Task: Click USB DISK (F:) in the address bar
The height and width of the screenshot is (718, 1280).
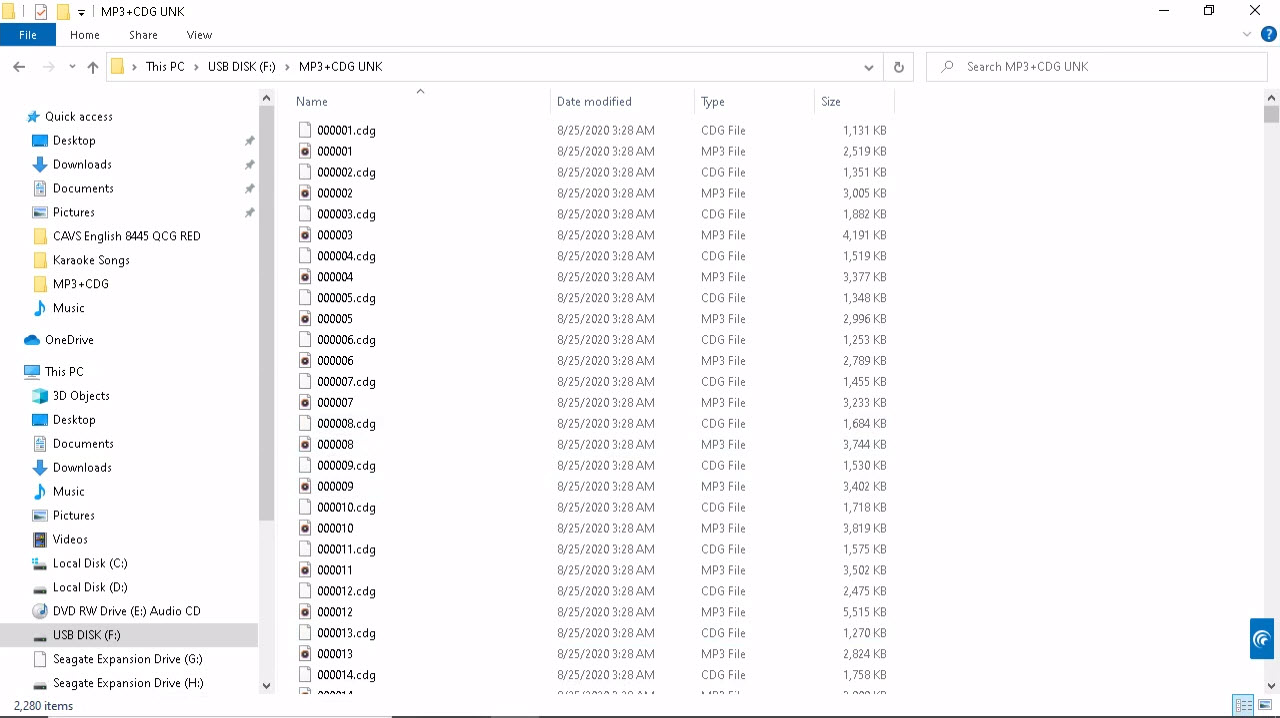Action: point(242,67)
